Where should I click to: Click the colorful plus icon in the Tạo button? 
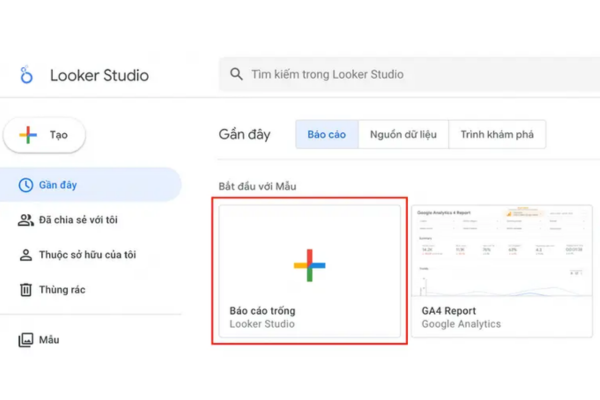(28, 135)
